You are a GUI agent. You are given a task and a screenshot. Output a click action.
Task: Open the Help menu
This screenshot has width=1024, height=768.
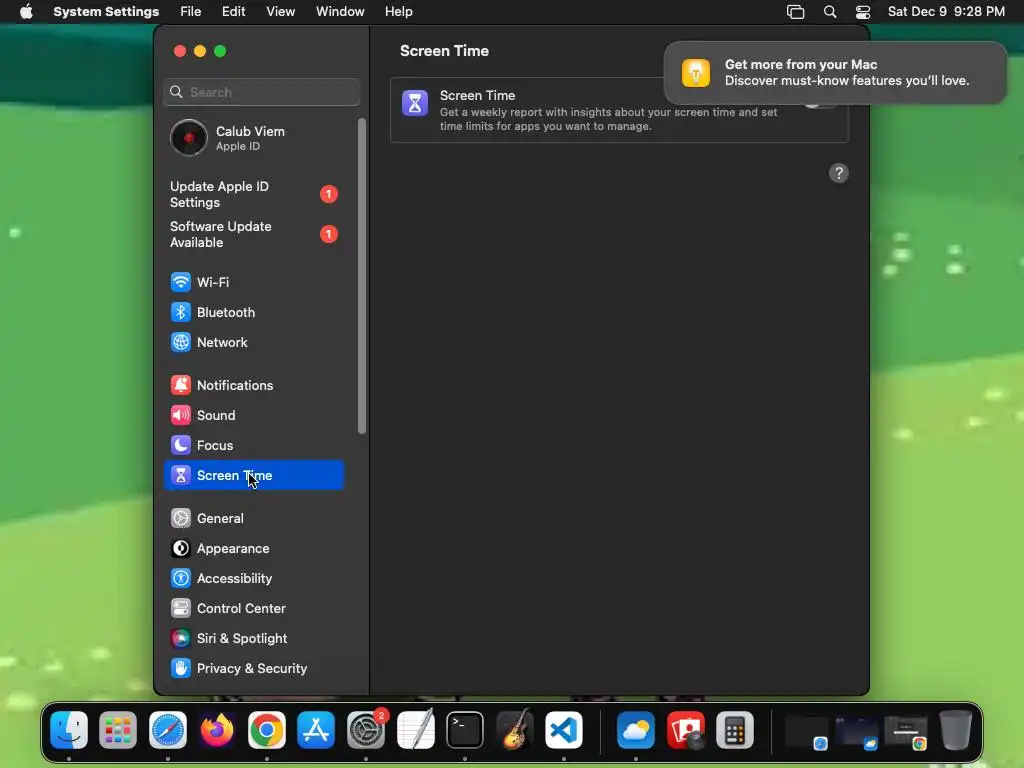pos(398,12)
